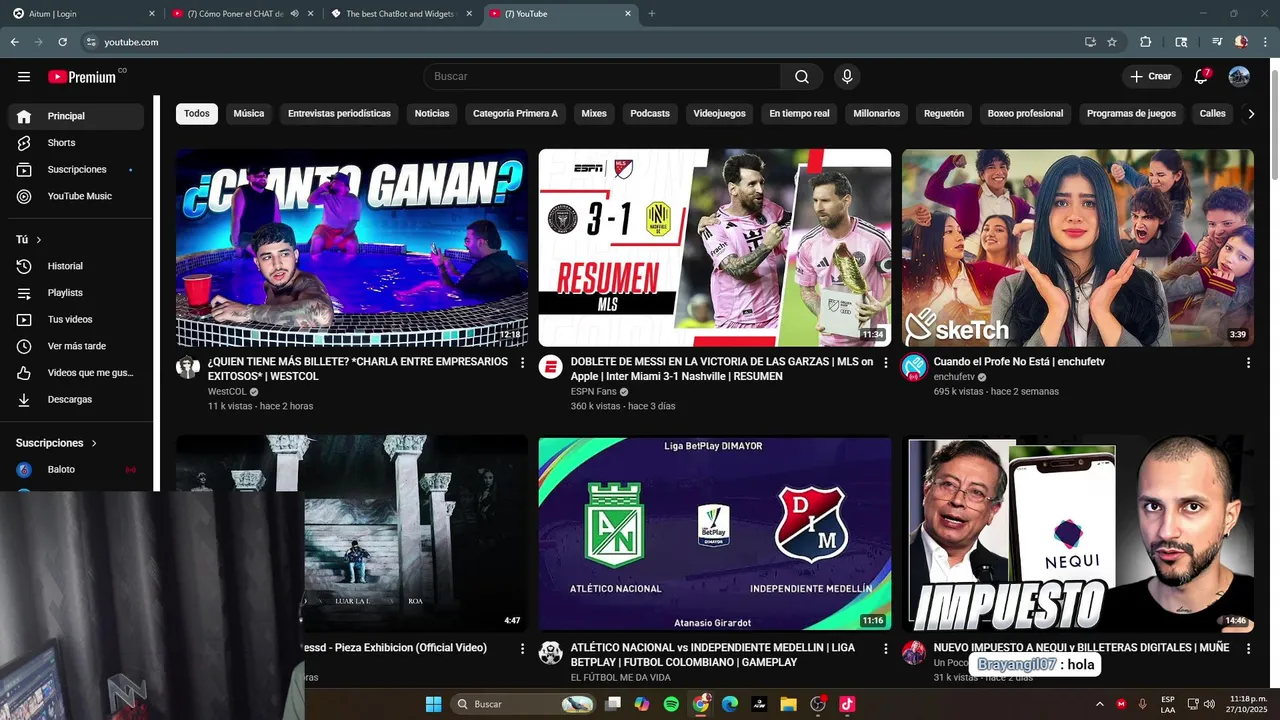Open Spotify from the taskbar
Screen dimensions: 1280x720
[x=671, y=704]
